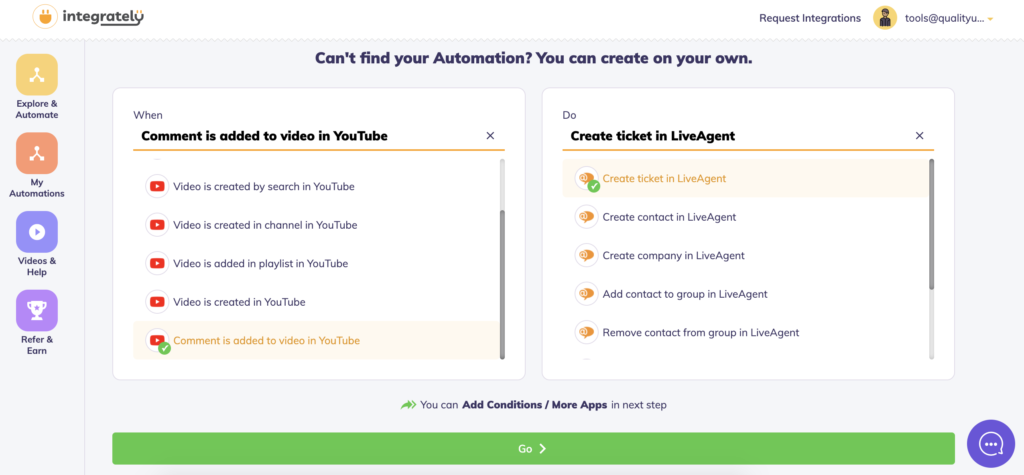Click the user profile avatar
This screenshot has height=475, width=1024.
pos(885,18)
